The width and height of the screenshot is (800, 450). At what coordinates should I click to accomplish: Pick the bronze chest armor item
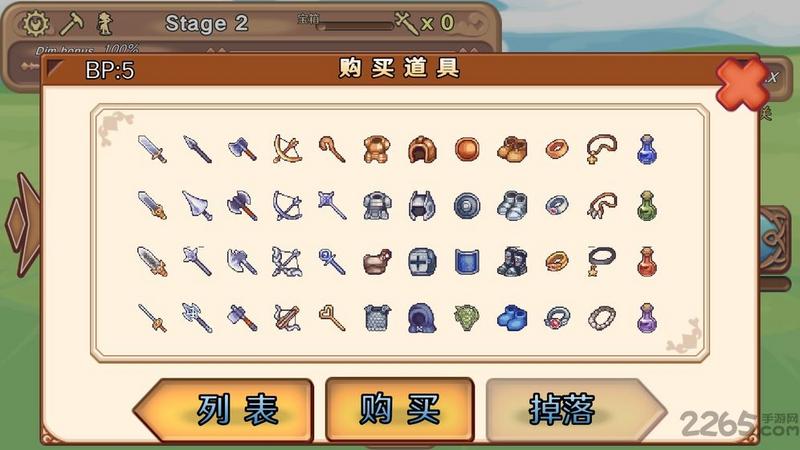coord(377,149)
